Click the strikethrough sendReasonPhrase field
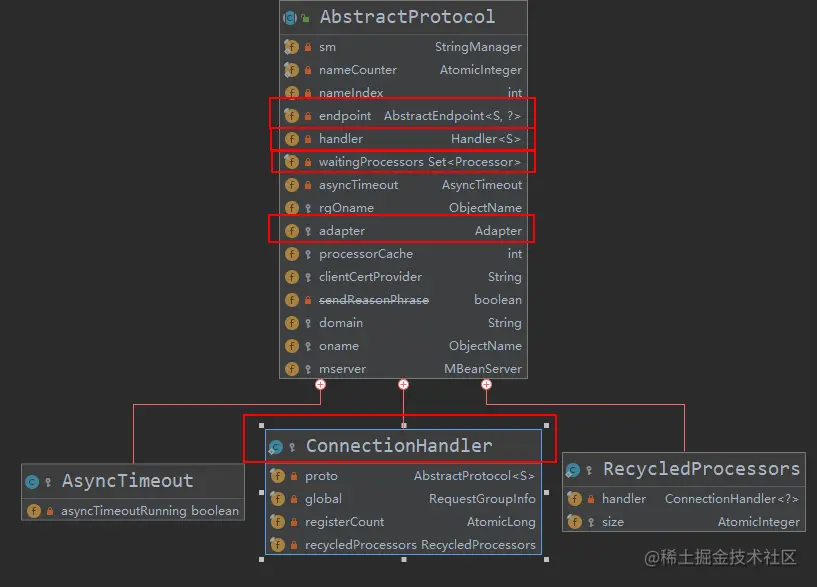The image size is (817, 587). click(x=373, y=299)
